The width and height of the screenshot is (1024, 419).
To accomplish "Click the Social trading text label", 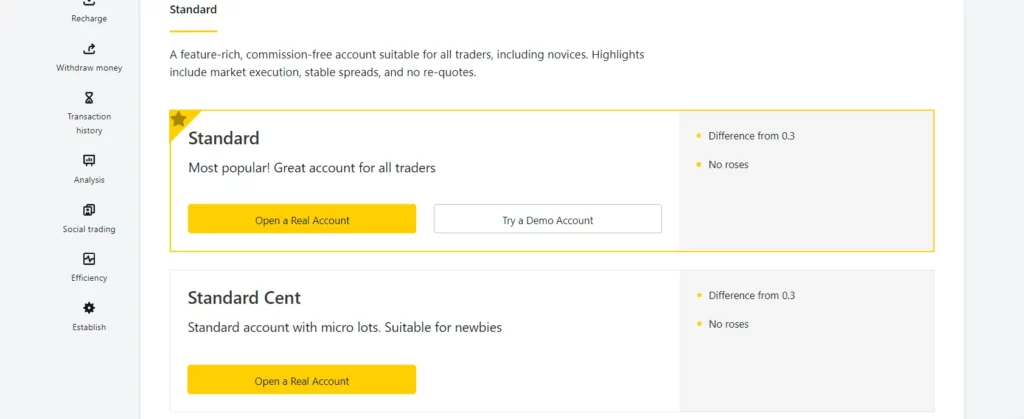I will tap(89, 229).
